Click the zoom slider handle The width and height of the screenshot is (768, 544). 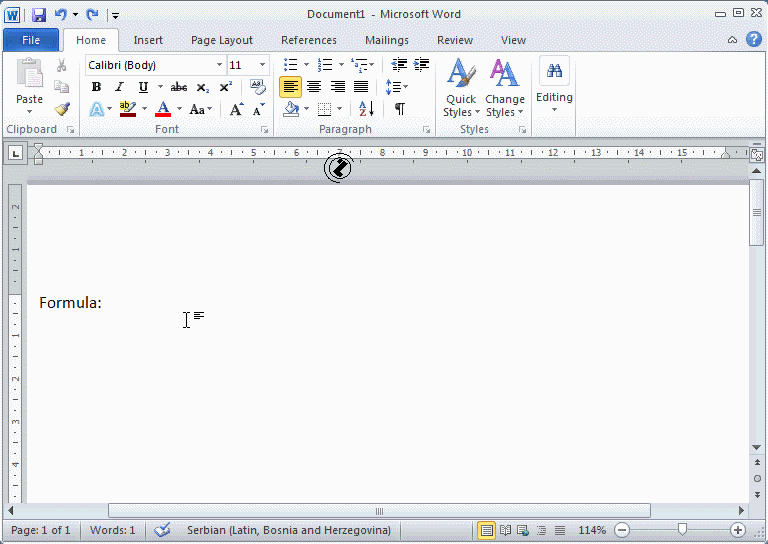click(x=682, y=530)
